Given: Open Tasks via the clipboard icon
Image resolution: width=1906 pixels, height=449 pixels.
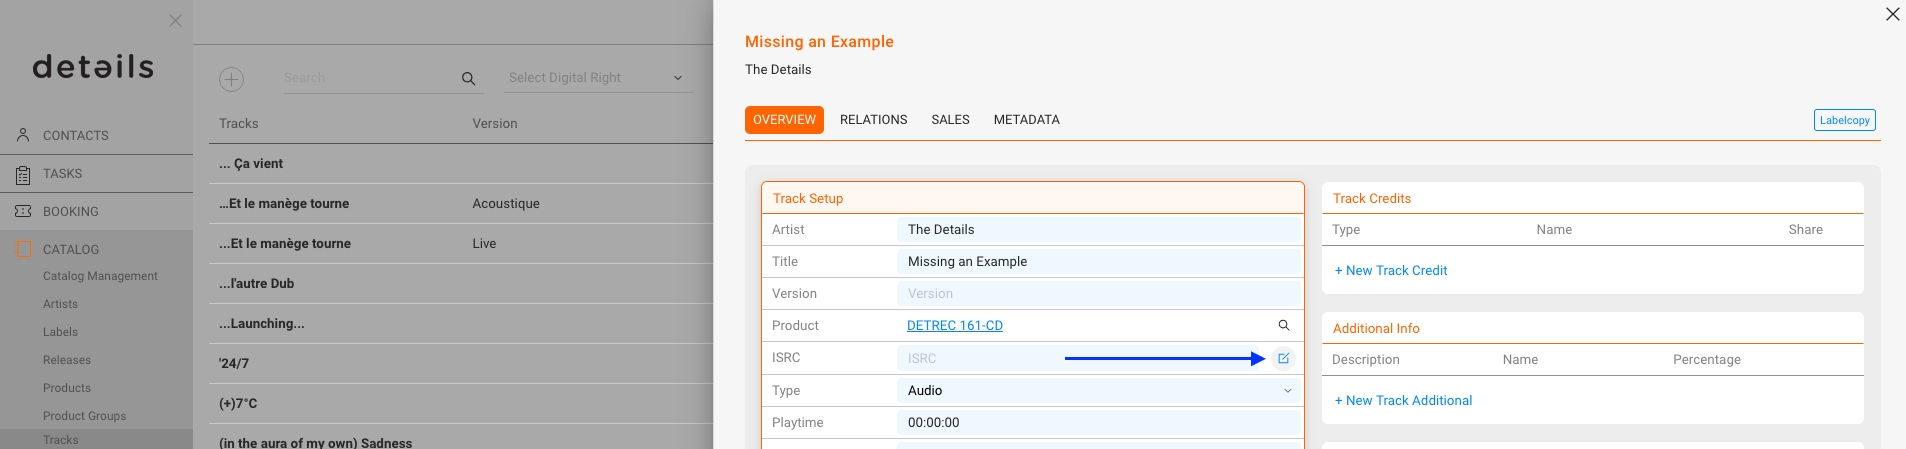Looking at the screenshot, I should (x=23, y=174).
